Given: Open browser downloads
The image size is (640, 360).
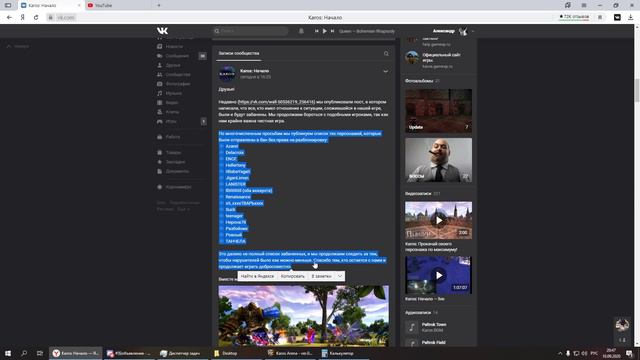Looking at the screenshot, I should click(x=631, y=18).
